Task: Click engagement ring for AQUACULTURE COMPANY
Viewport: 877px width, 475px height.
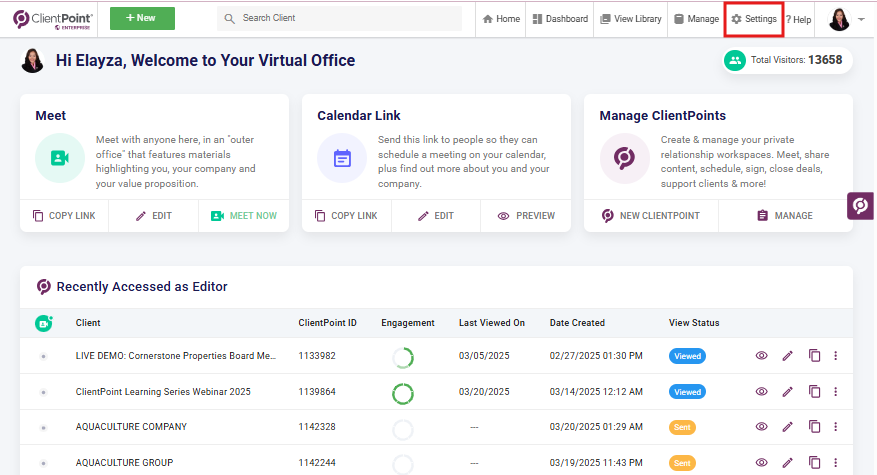Action: 403,430
